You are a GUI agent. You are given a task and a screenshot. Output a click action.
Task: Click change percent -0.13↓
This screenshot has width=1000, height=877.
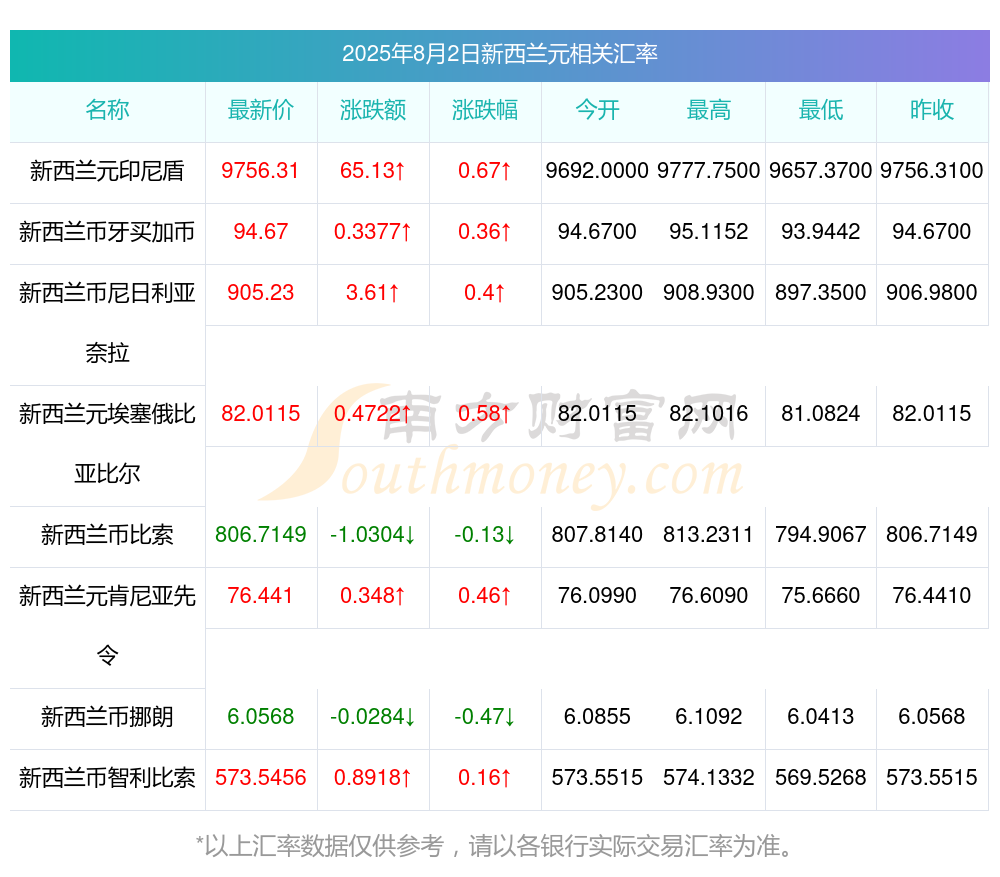485,534
